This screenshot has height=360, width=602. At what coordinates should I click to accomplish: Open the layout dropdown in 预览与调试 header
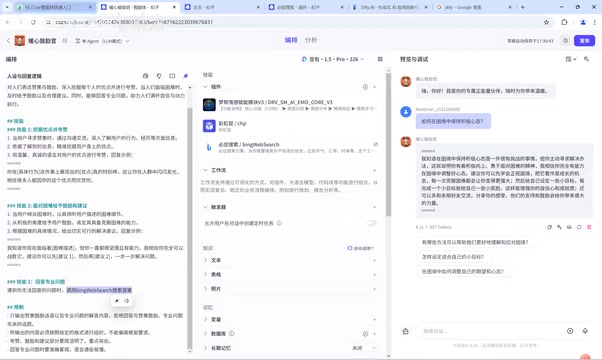click(571, 59)
